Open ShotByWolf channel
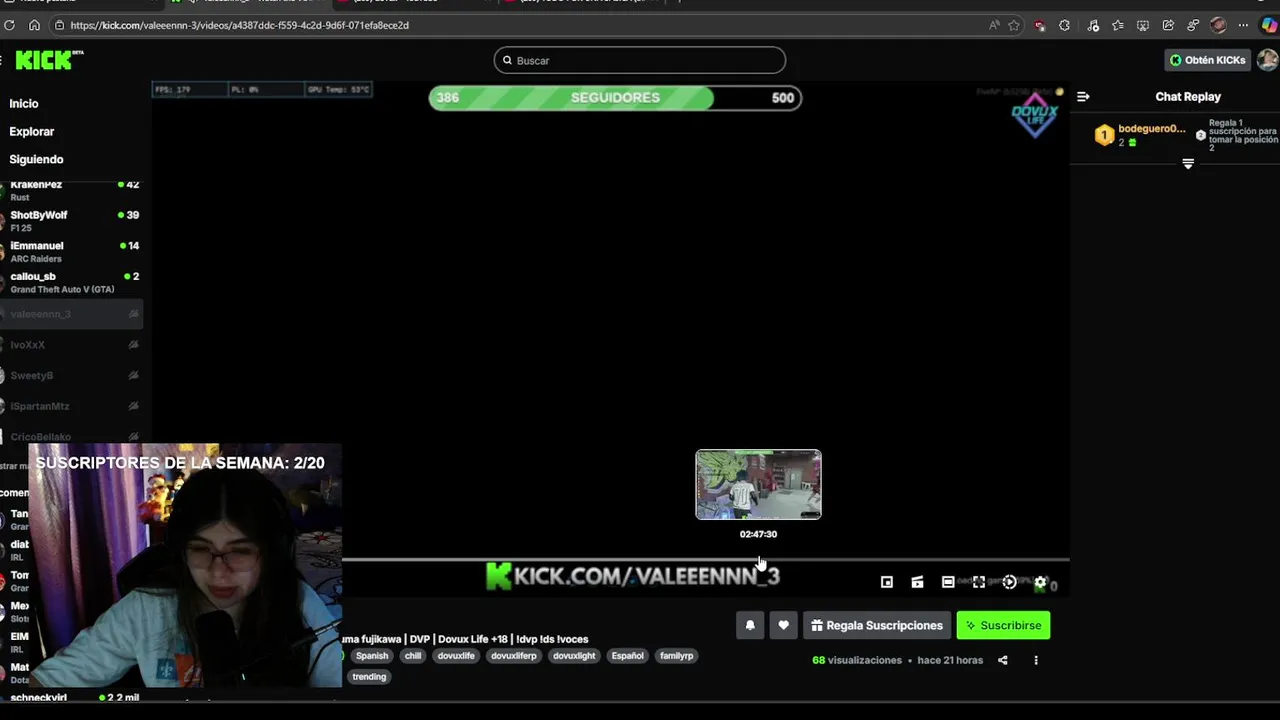Image resolution: width=1280 pixels, height=720 pixels. 72,221
